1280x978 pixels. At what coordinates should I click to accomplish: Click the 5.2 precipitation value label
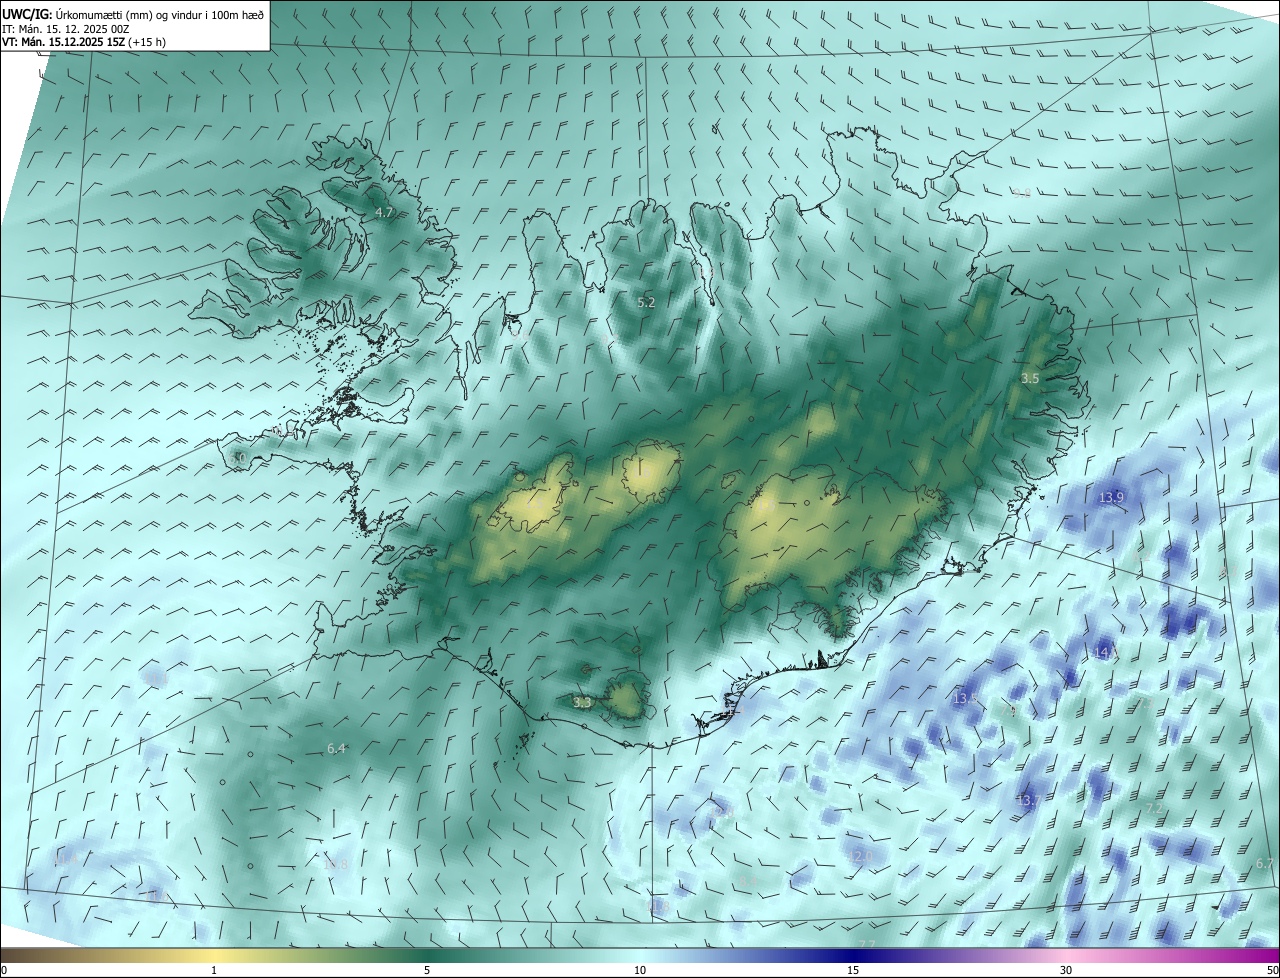coord(646,302)
